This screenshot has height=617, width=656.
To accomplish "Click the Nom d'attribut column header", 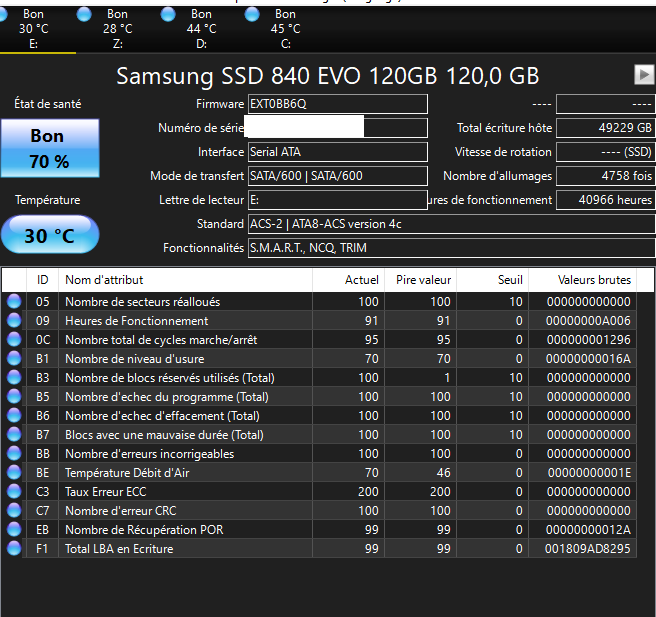I will (x=185, y=279).
